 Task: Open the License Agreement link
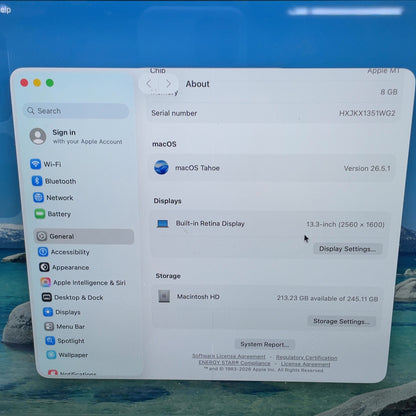coord(305,364)
